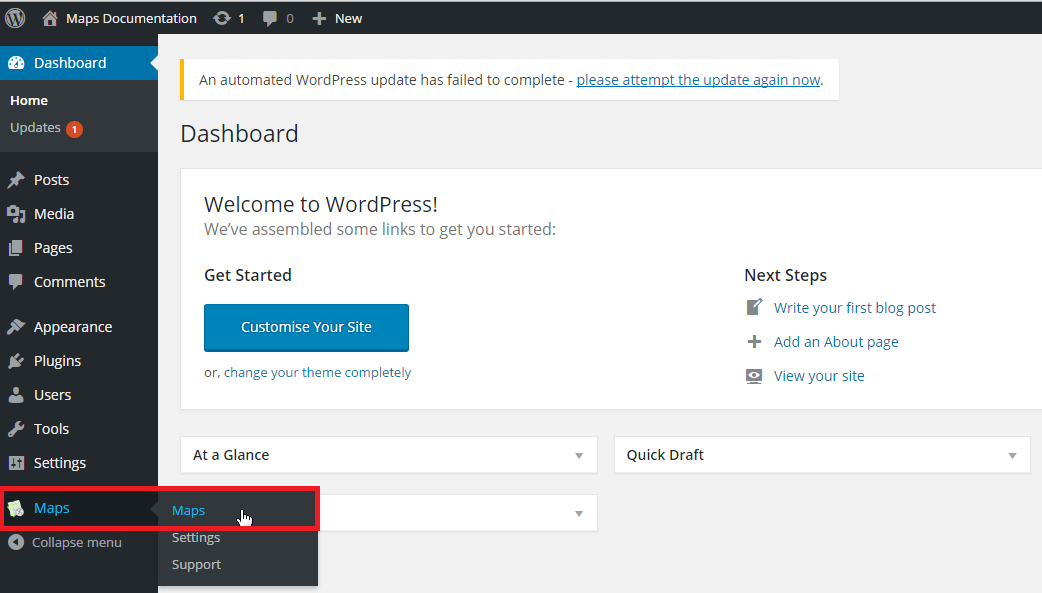This screenshot has width=1042, height=593.
Task: Click the Plugins plug icon
Action: click(x=16, y=361)
